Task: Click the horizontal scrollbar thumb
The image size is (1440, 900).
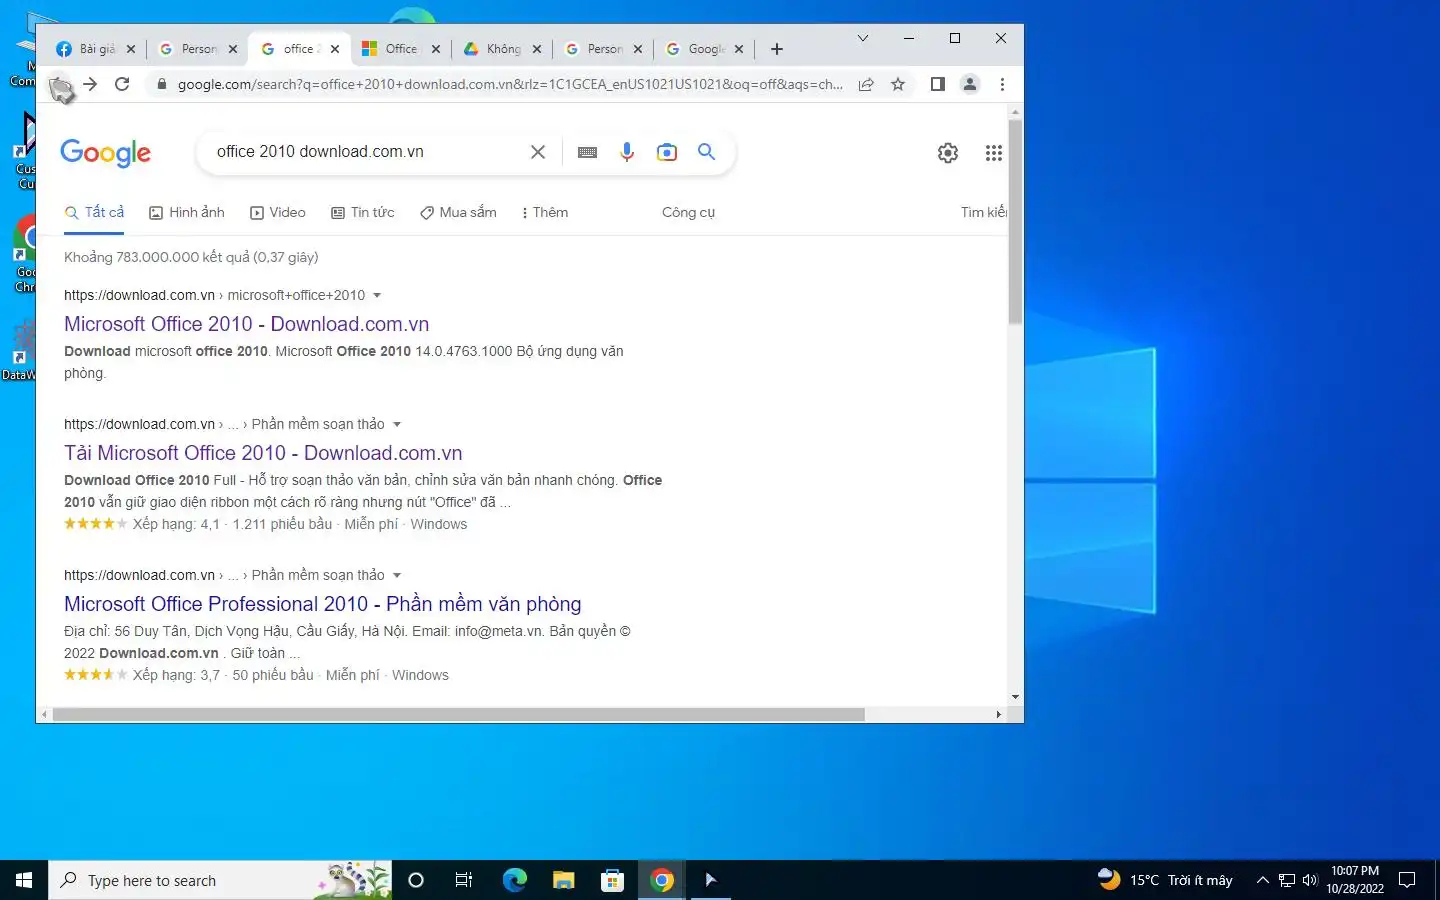Action: pos(458,715)
